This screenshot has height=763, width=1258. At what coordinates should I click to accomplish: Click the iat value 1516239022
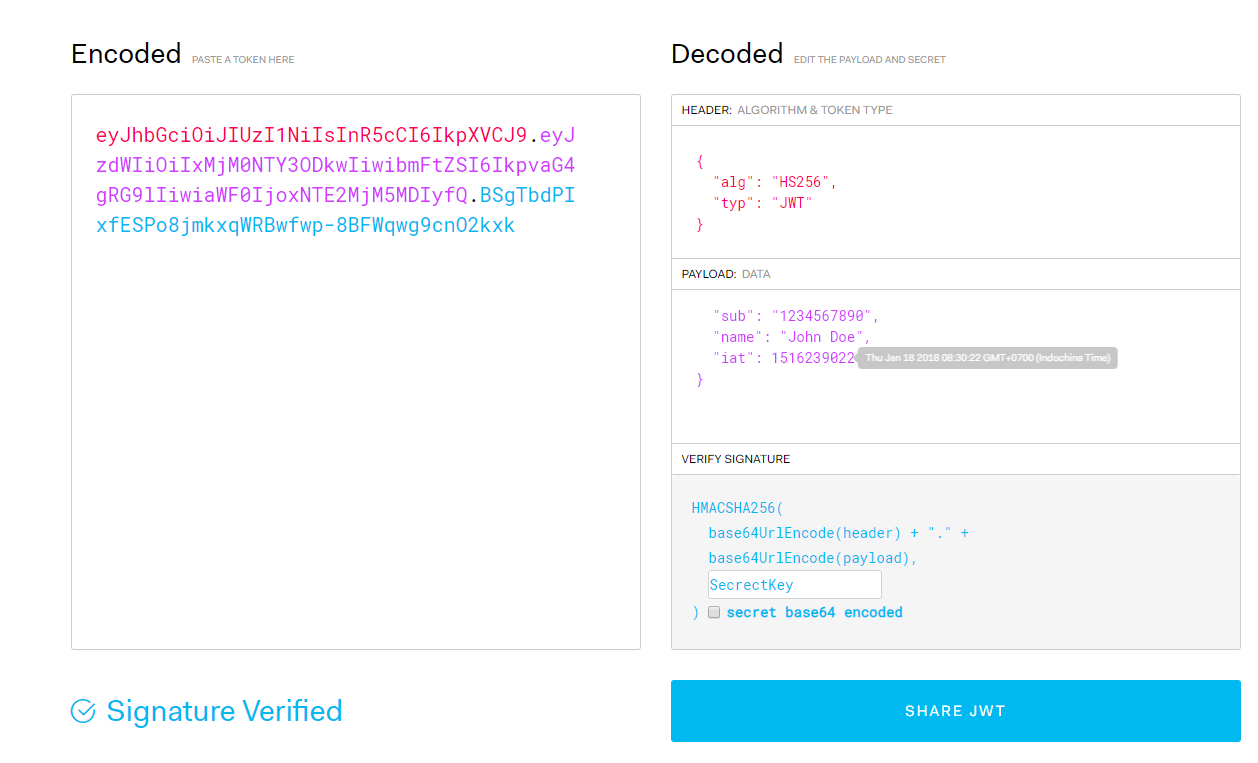point(813,358)
